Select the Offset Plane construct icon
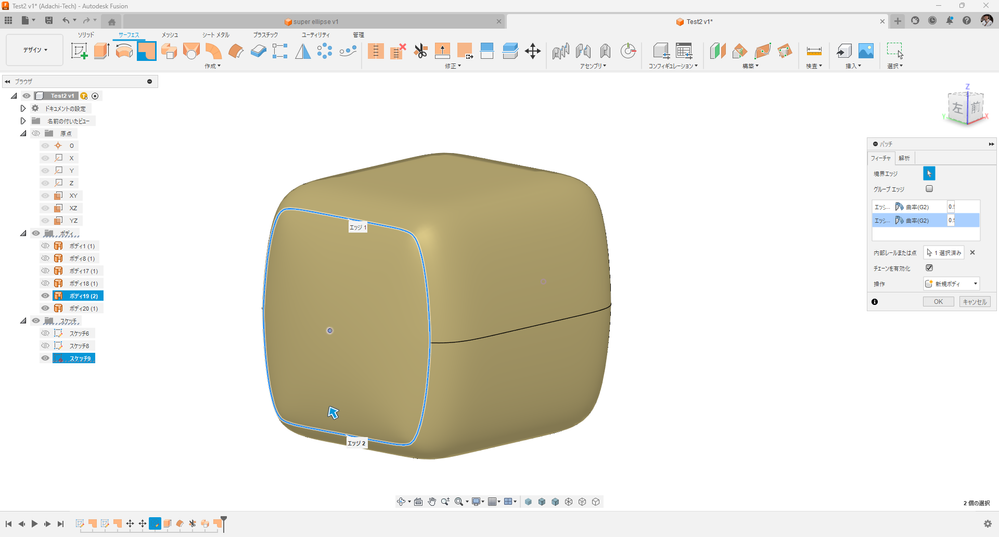This screenshot has width=999, height=537. (x=717, y=51)
